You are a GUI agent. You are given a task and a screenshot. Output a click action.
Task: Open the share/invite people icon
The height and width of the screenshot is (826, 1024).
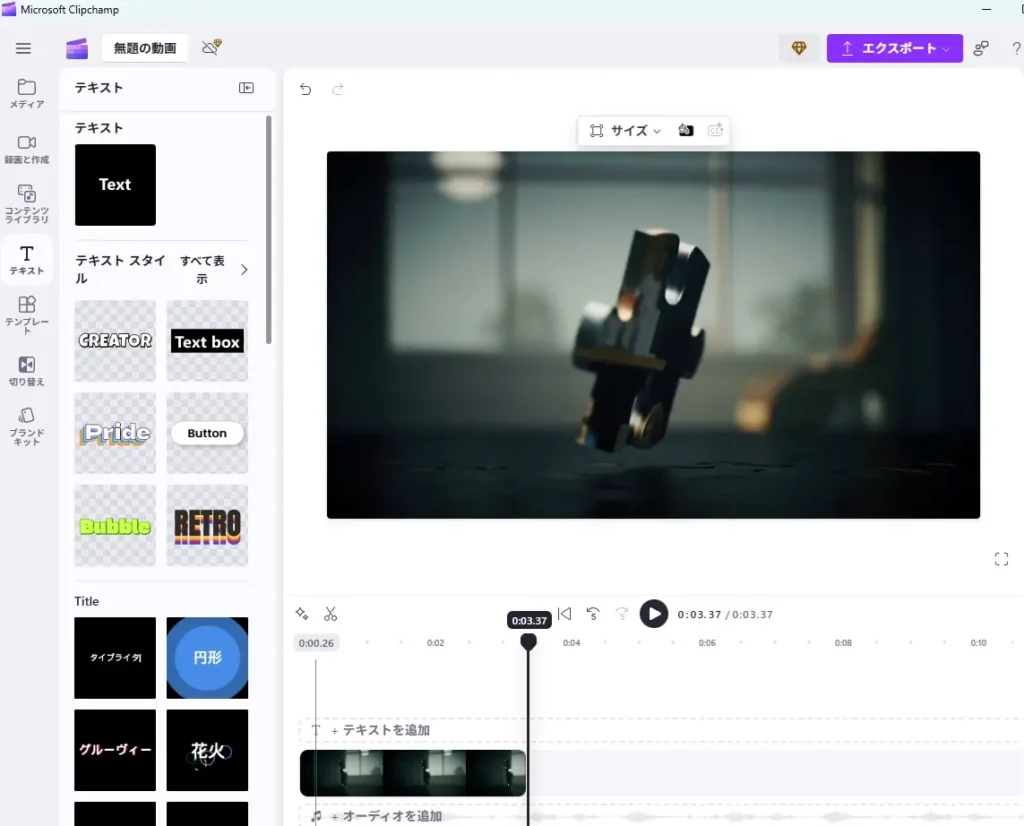[981, 48]
